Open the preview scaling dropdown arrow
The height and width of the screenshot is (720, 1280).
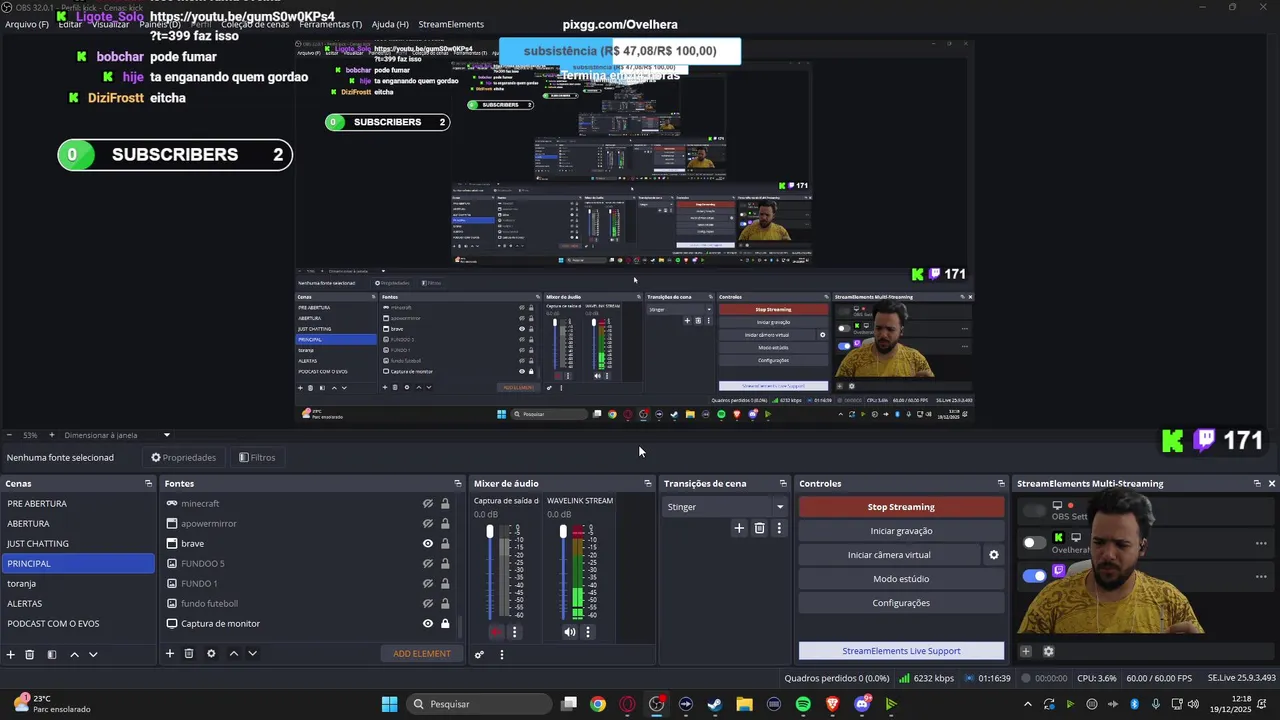click(167, 435)
